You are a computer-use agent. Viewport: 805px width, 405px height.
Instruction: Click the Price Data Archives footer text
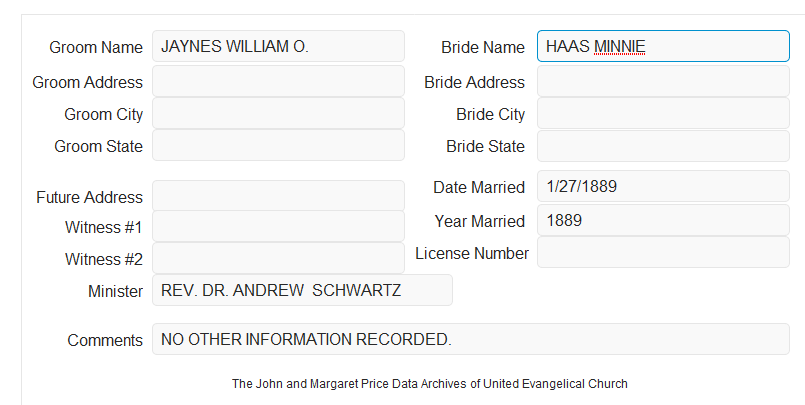[x=430, y=384]
